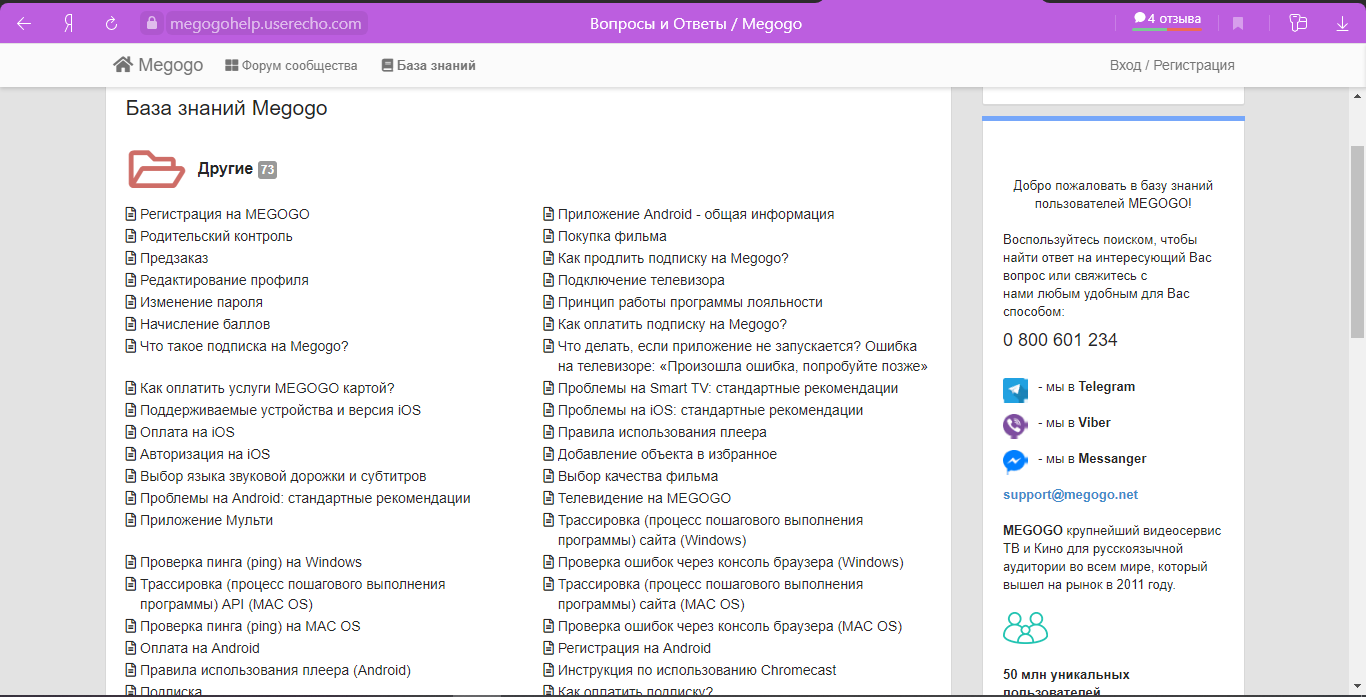This screenshot has width=1366, height=697.
Task: Open the browser extensions icon
Action: [x=1298, y=23]
